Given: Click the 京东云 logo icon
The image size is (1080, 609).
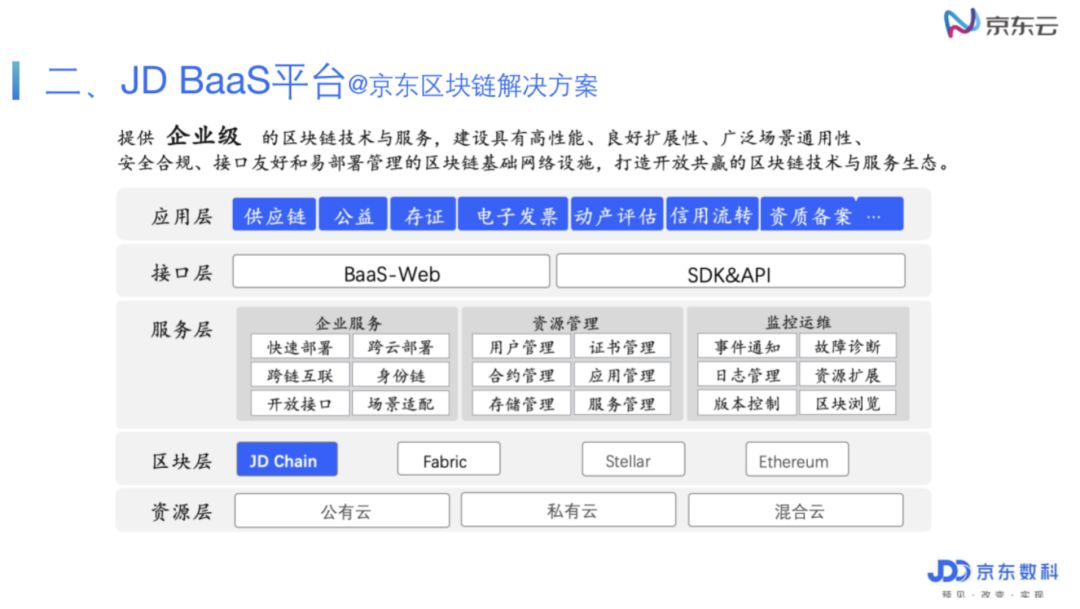Looking at the screenshot, I should pos(962,23).
